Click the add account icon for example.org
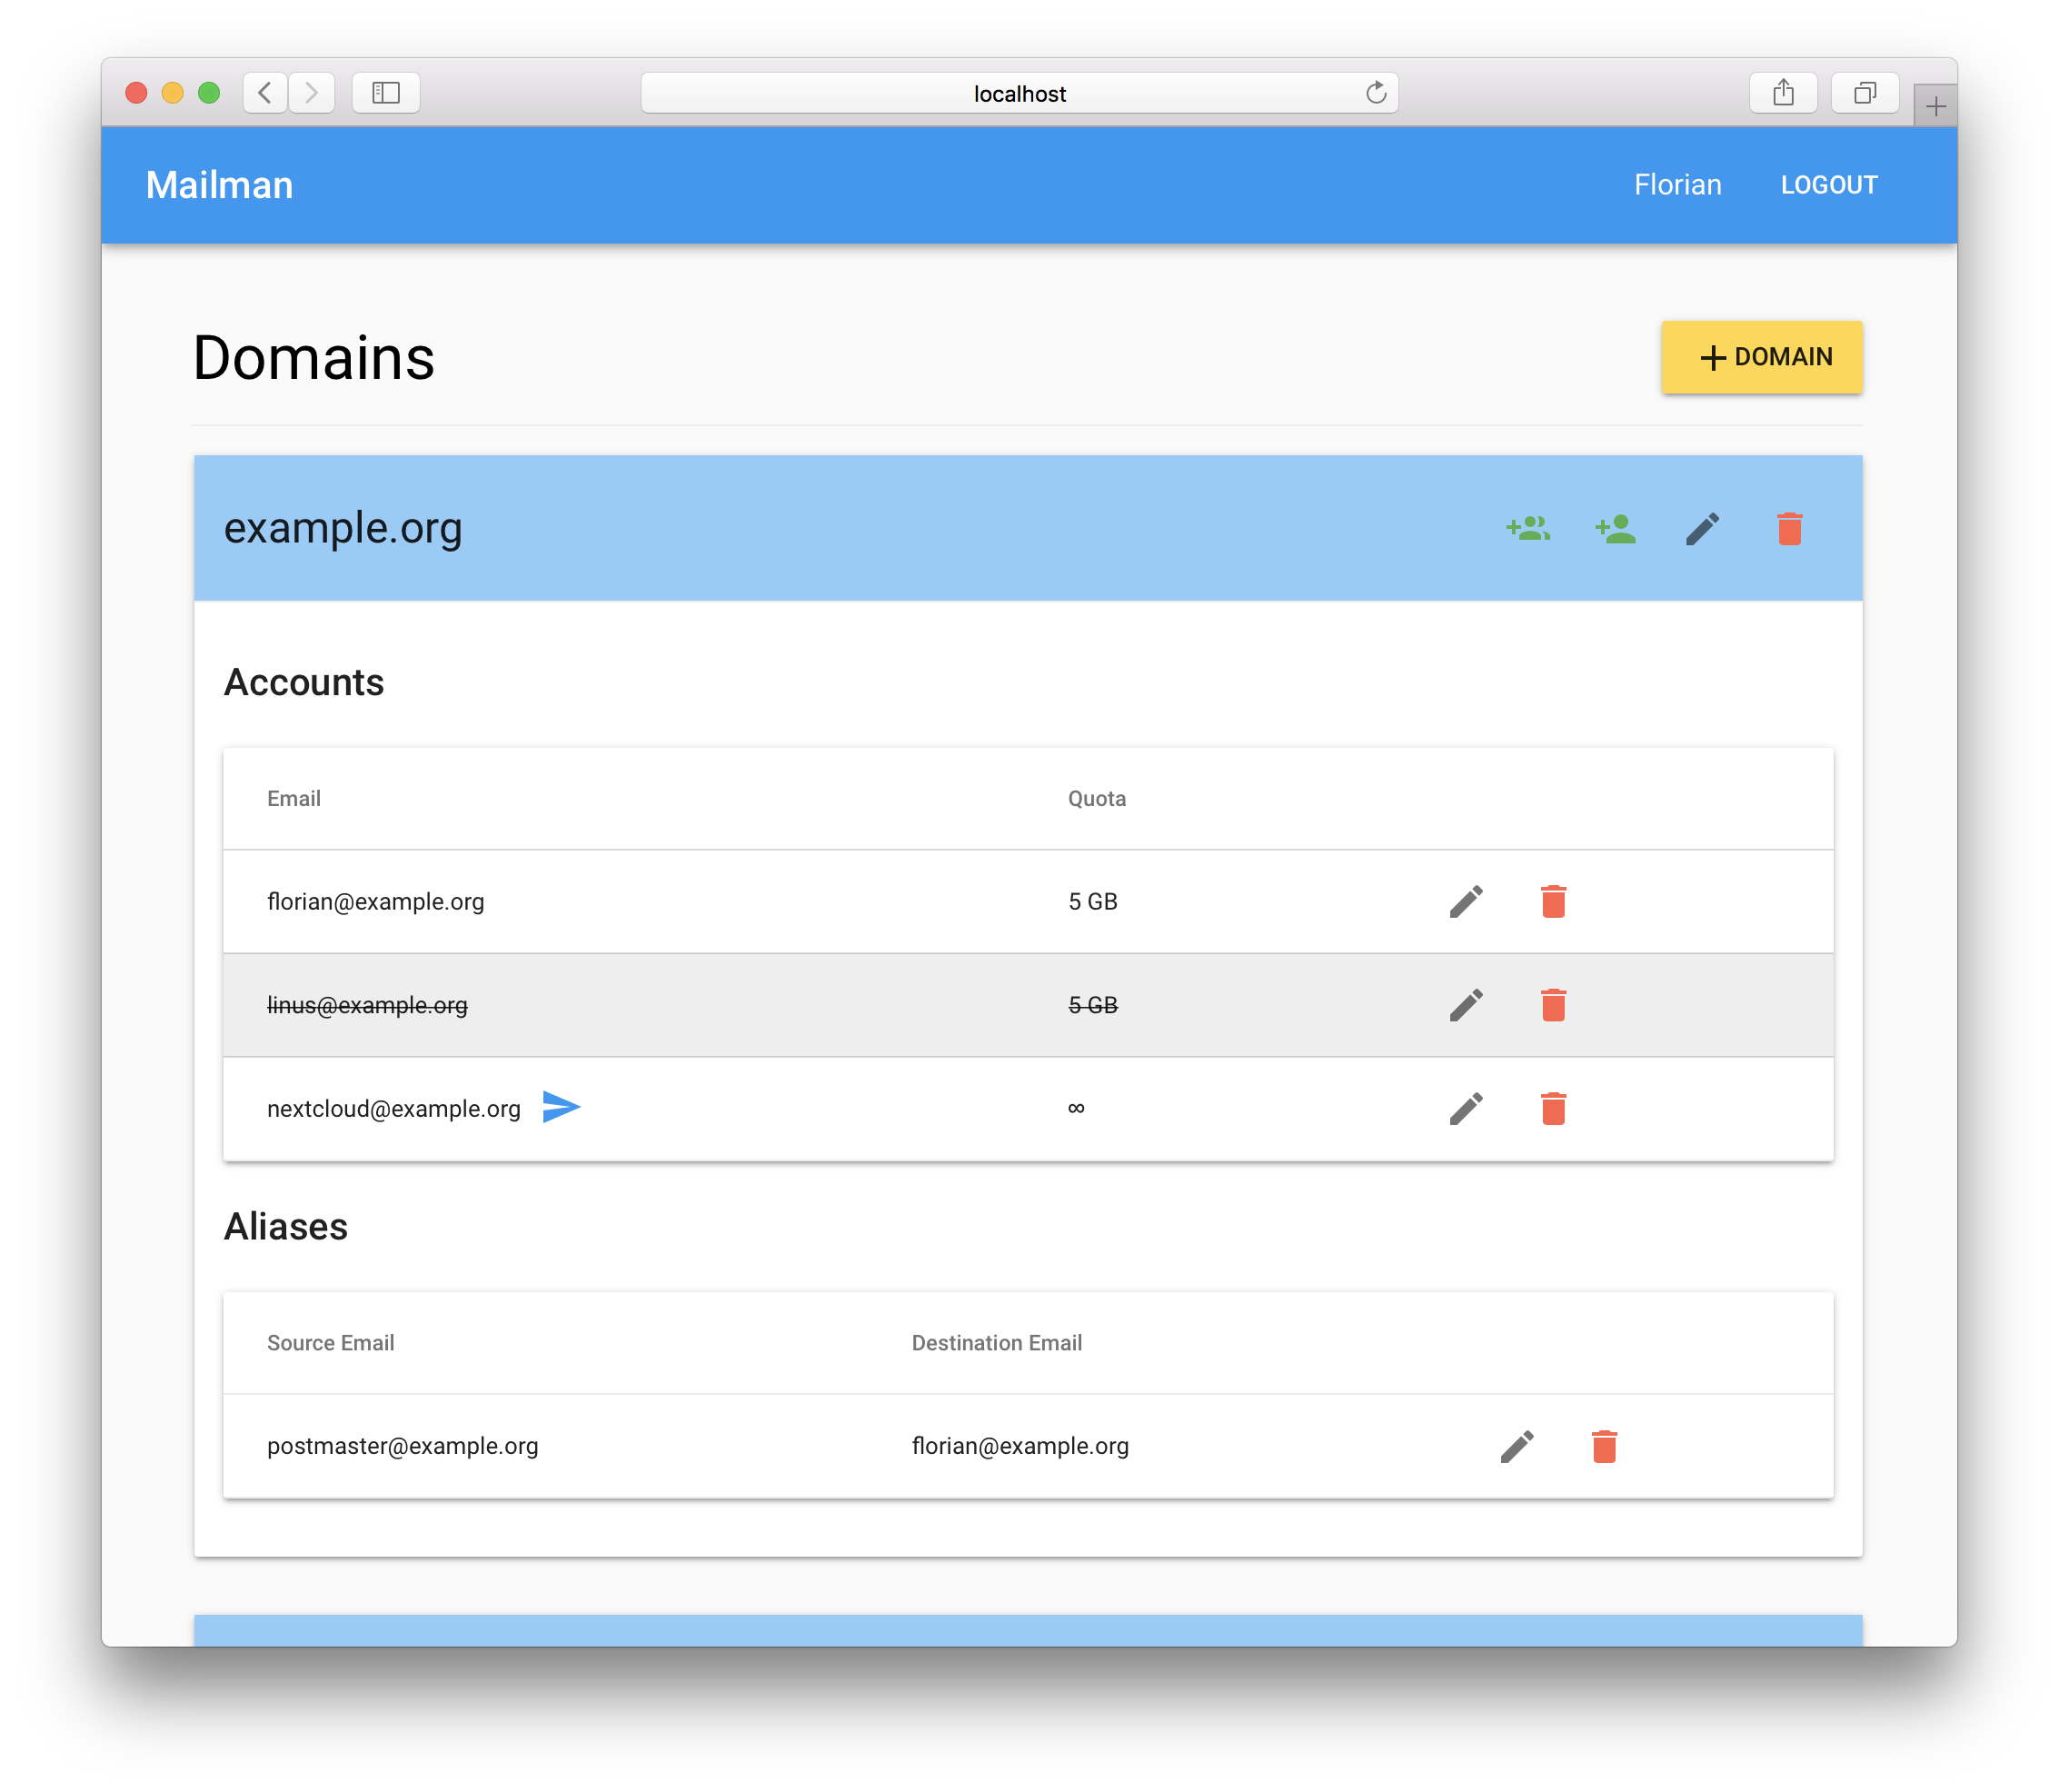The width and height of the screenshot is (2059, 1792). 1615,528
